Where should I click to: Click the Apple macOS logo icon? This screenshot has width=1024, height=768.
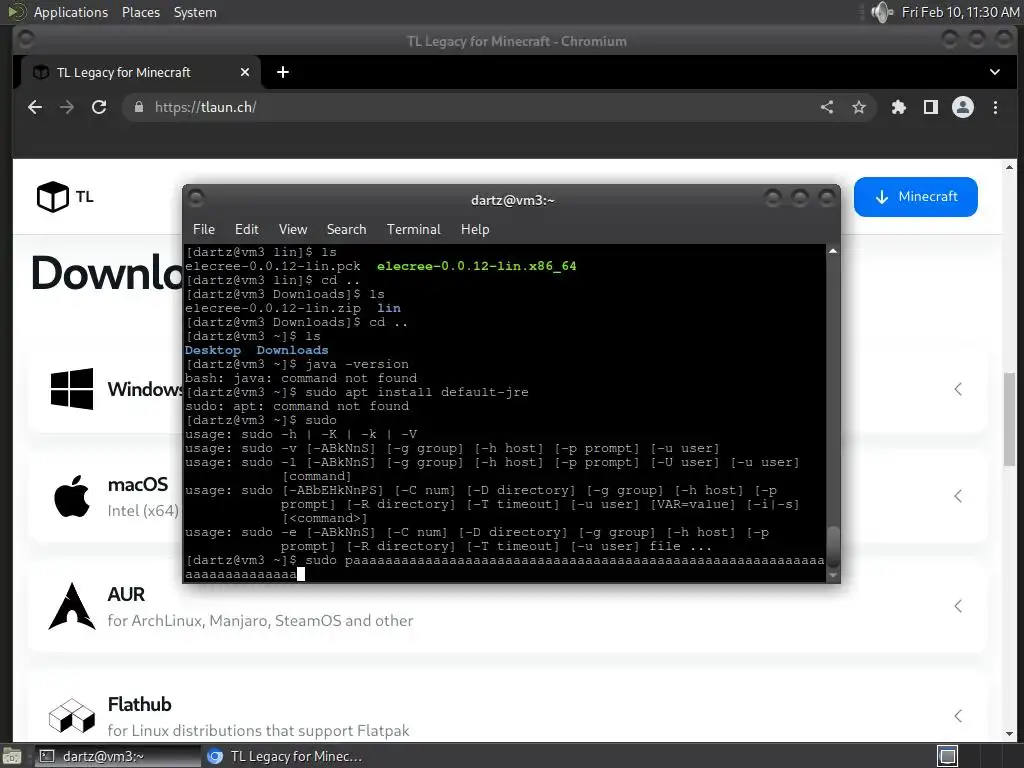click(x=72, y=496)
